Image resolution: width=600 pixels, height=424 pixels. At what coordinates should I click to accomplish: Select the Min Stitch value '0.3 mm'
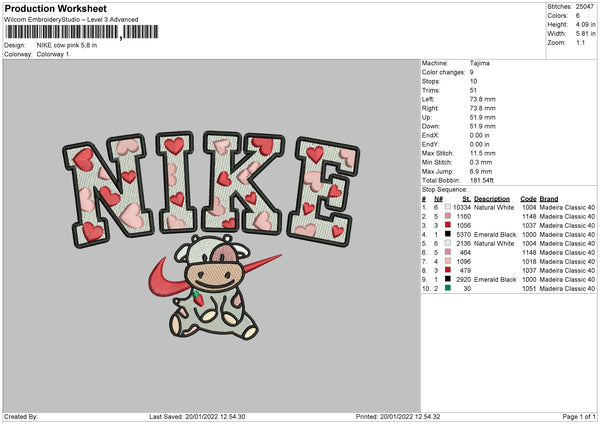click(x=481, y=162)
